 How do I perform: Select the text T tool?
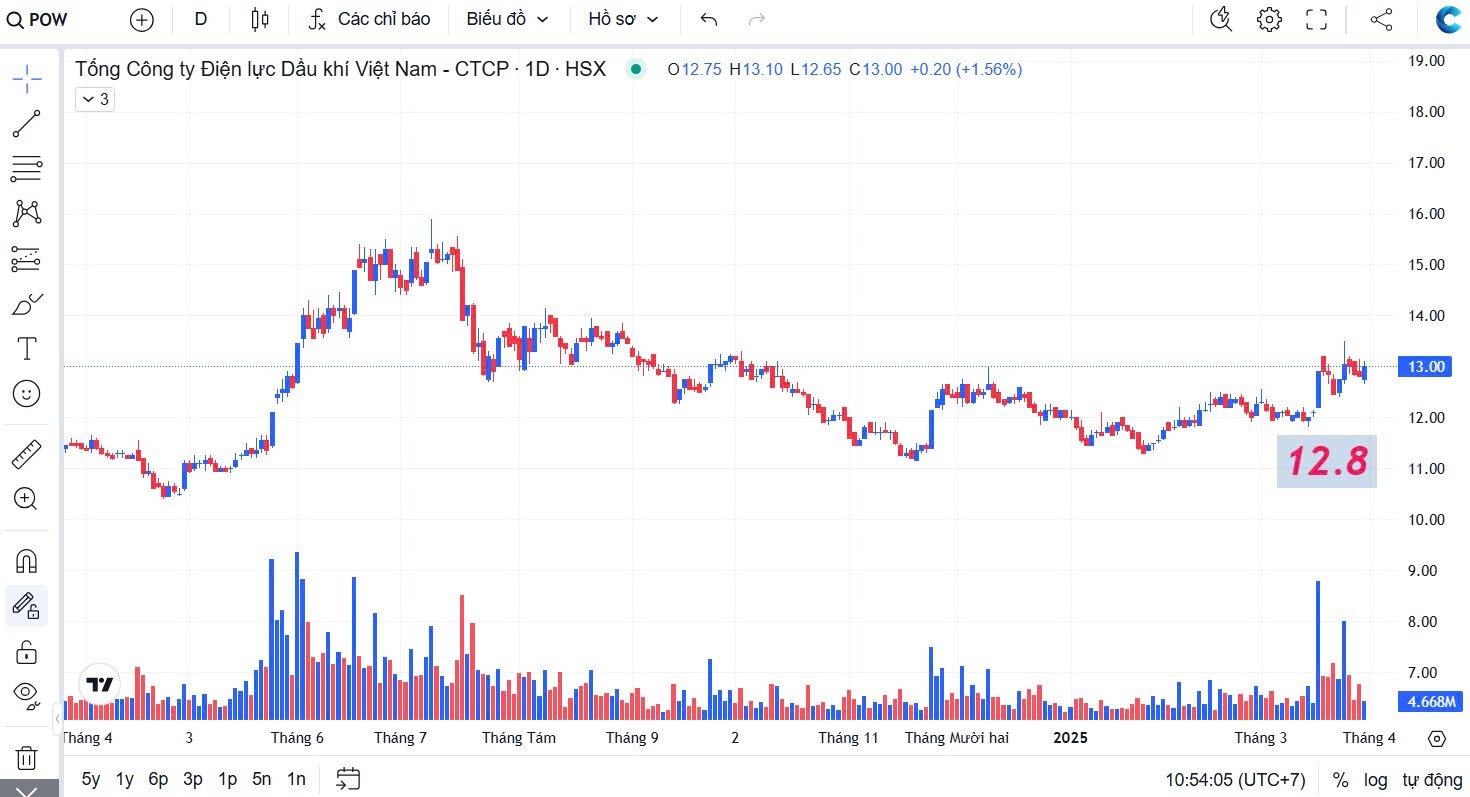27,349
